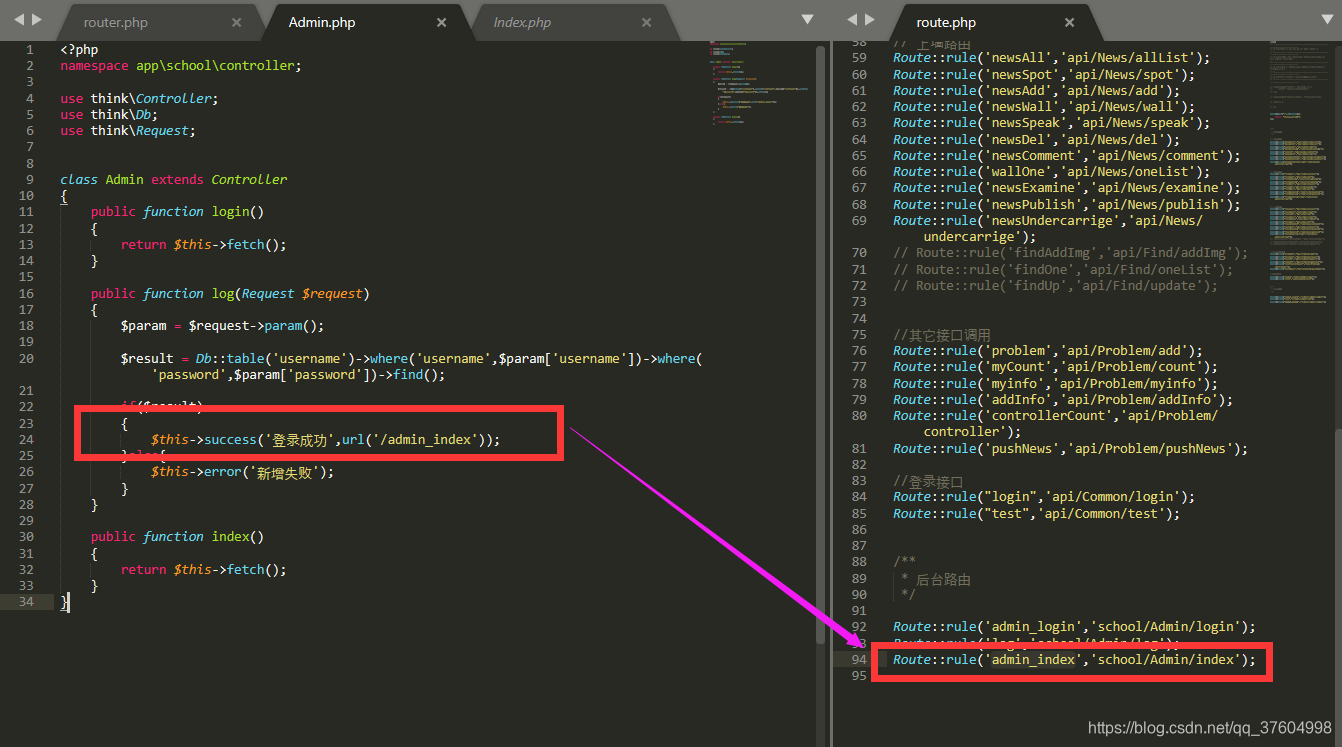Click '$param = $request->param();' line
The width and height of the screenshot is (1342, 747).
[222, 325]
